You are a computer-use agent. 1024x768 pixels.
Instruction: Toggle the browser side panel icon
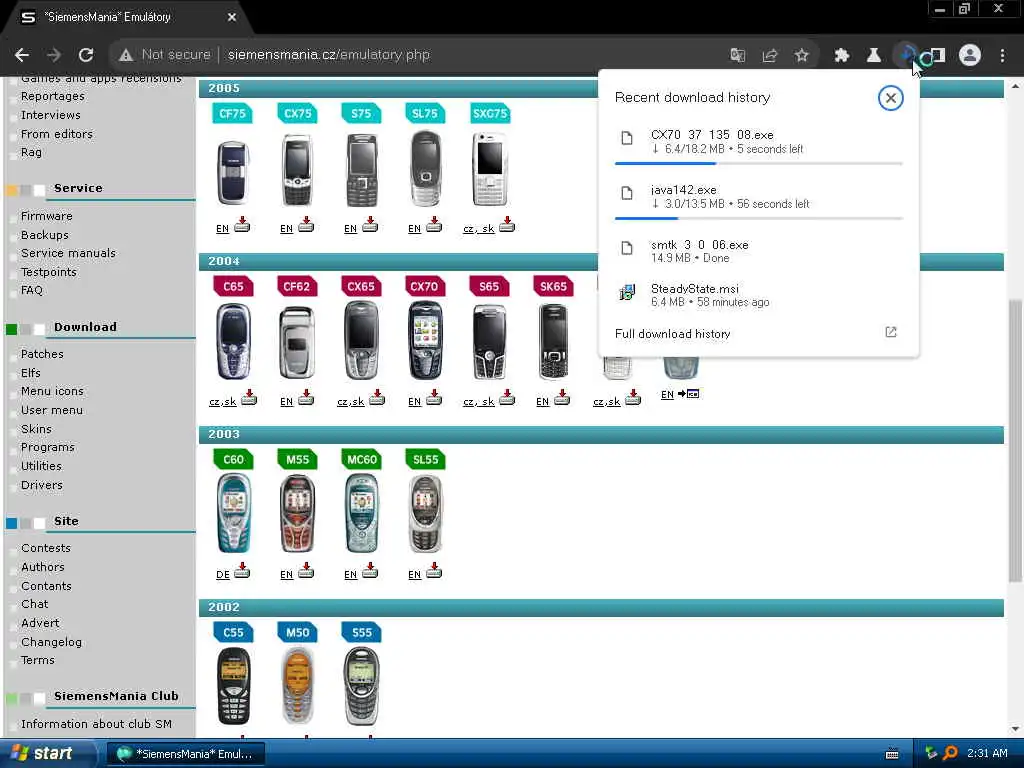click(x=938, y=55)
